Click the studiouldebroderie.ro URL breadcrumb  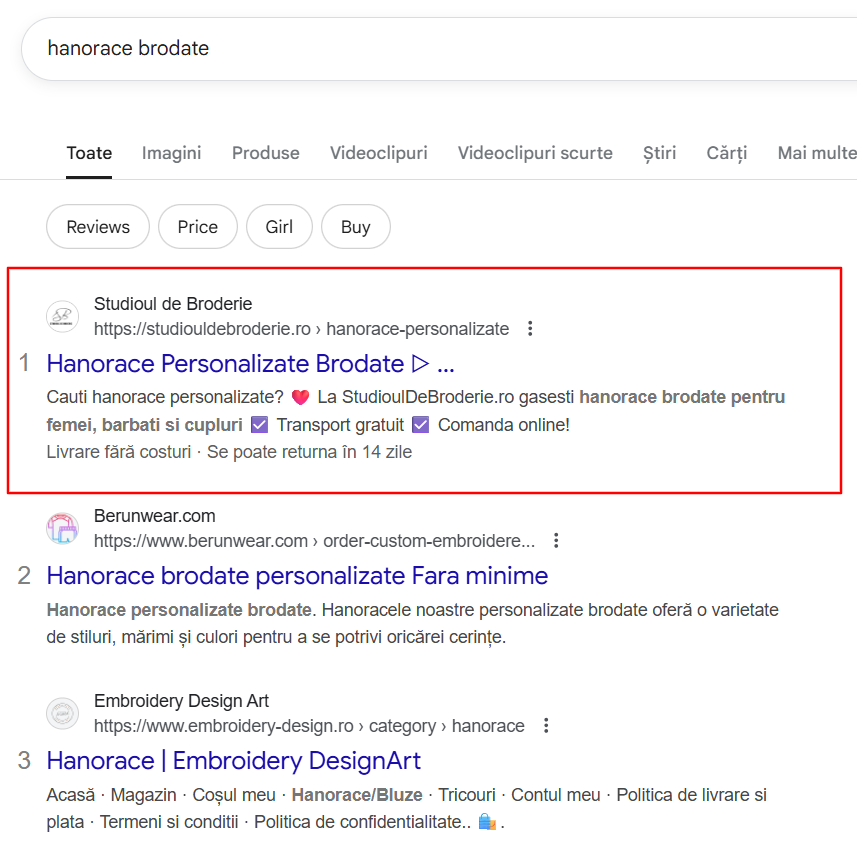click(302, 329)
